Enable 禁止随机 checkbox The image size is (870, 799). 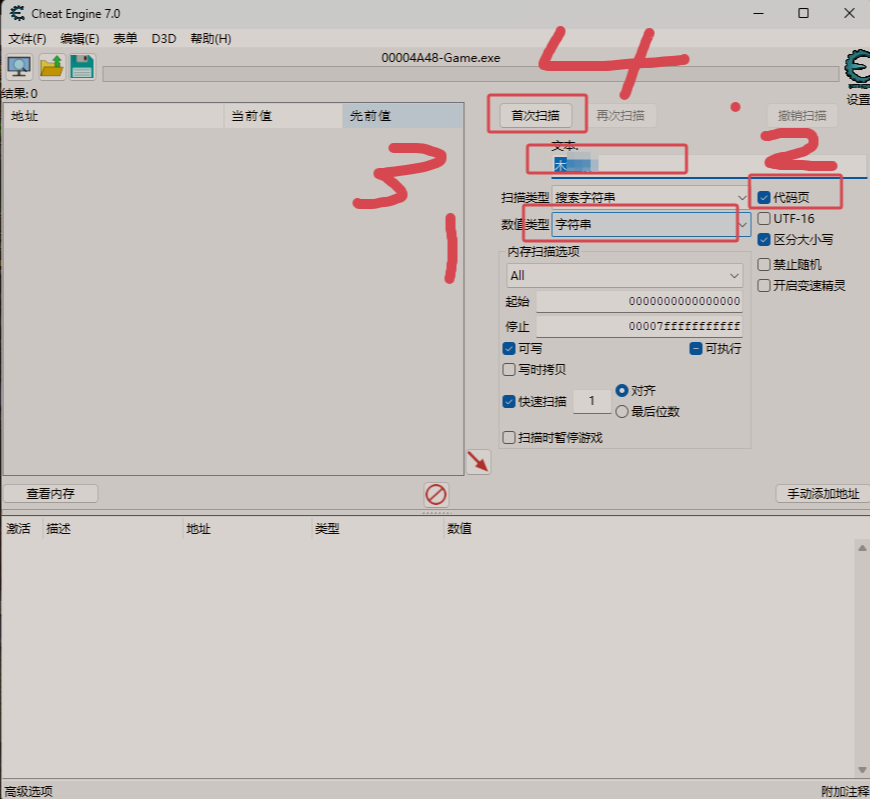[x=764, y=265]
